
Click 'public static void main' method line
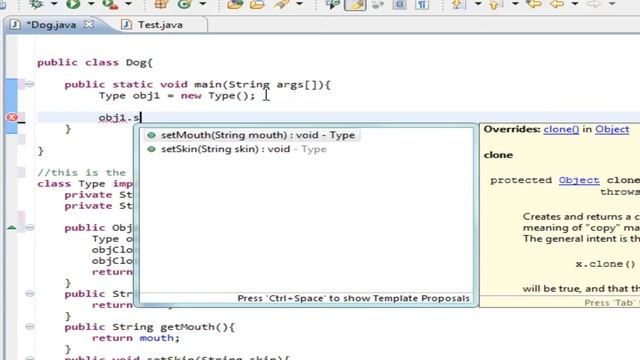(x=197, y=84)
